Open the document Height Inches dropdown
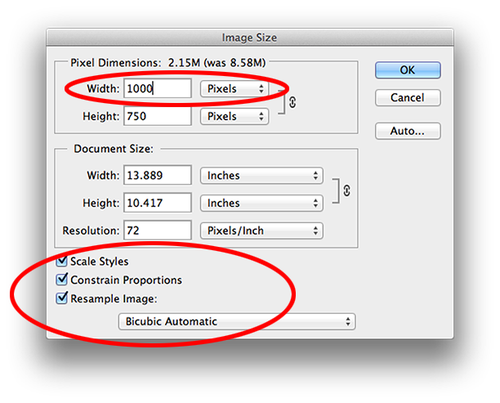 (x=261, y=203)
